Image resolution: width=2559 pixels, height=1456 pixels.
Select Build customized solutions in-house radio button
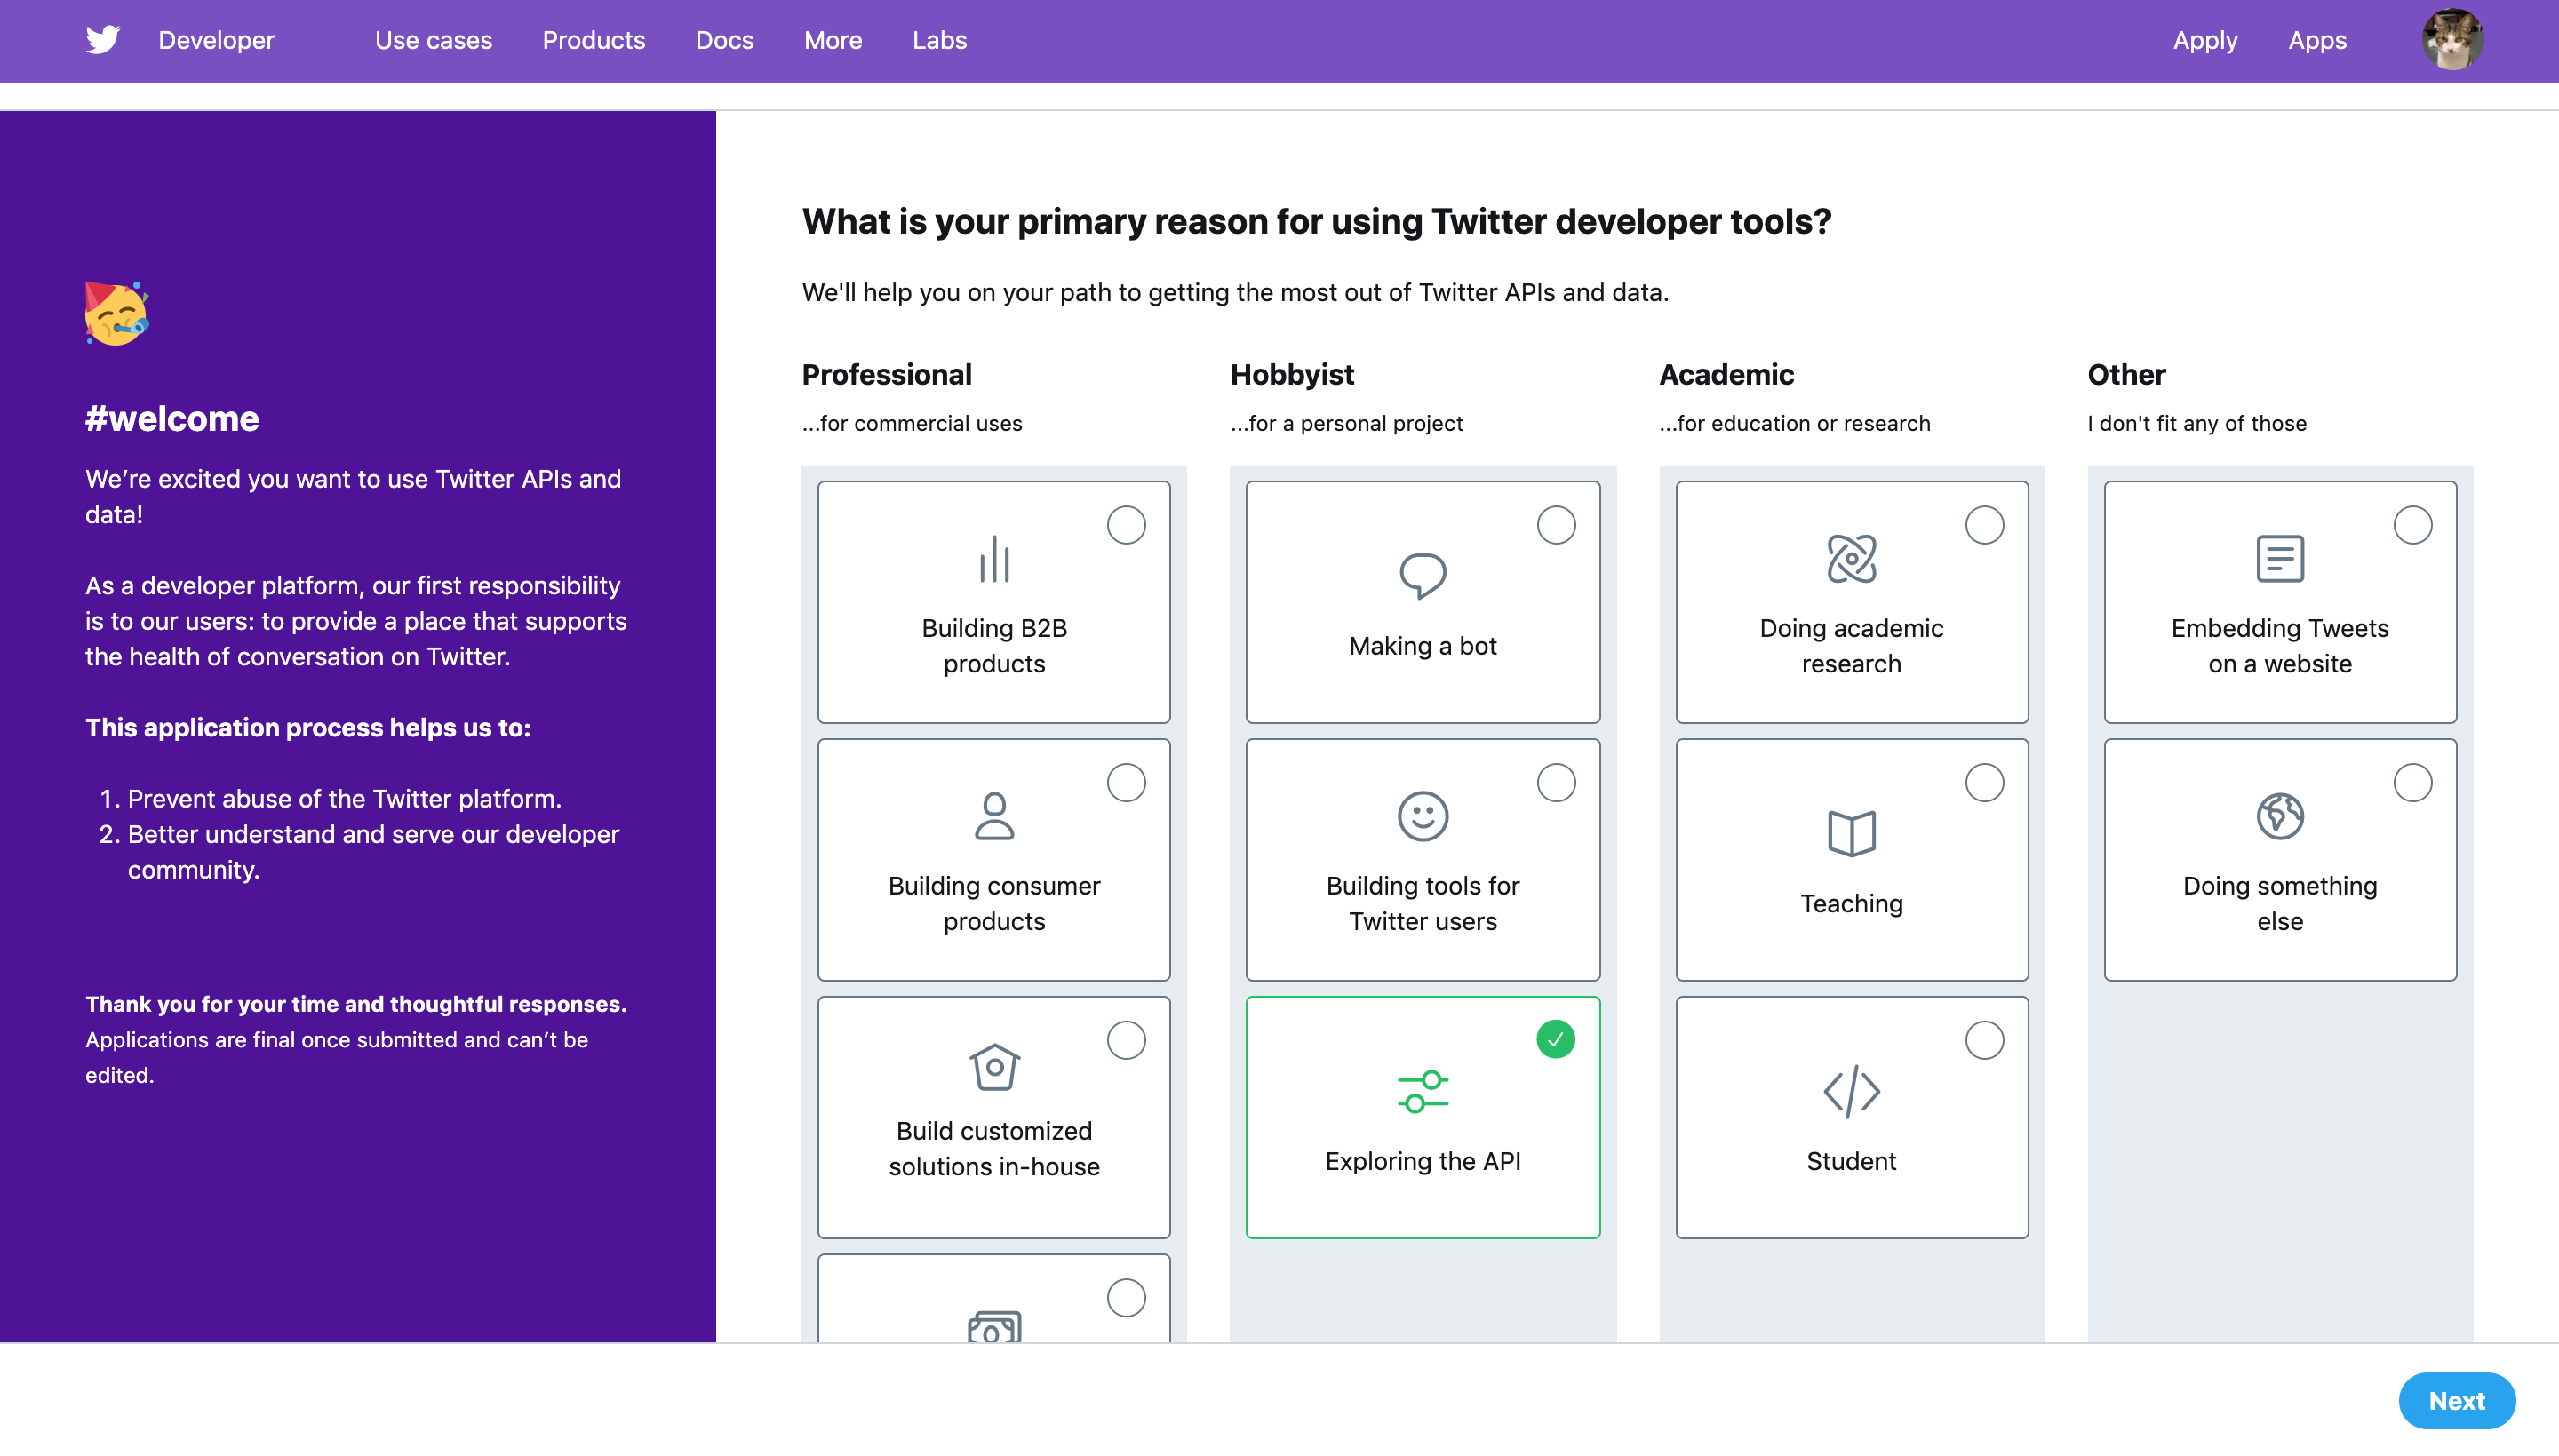tap(1126, 1040)
